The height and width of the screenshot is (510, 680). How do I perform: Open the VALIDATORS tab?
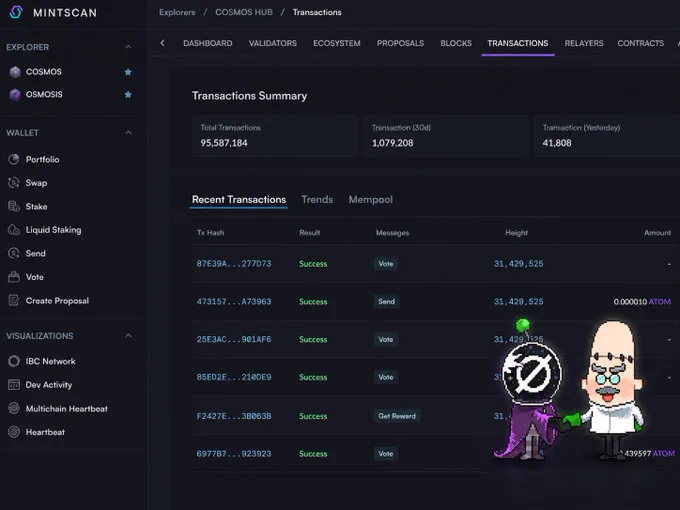pyautogui.click(x=273, y=43)
